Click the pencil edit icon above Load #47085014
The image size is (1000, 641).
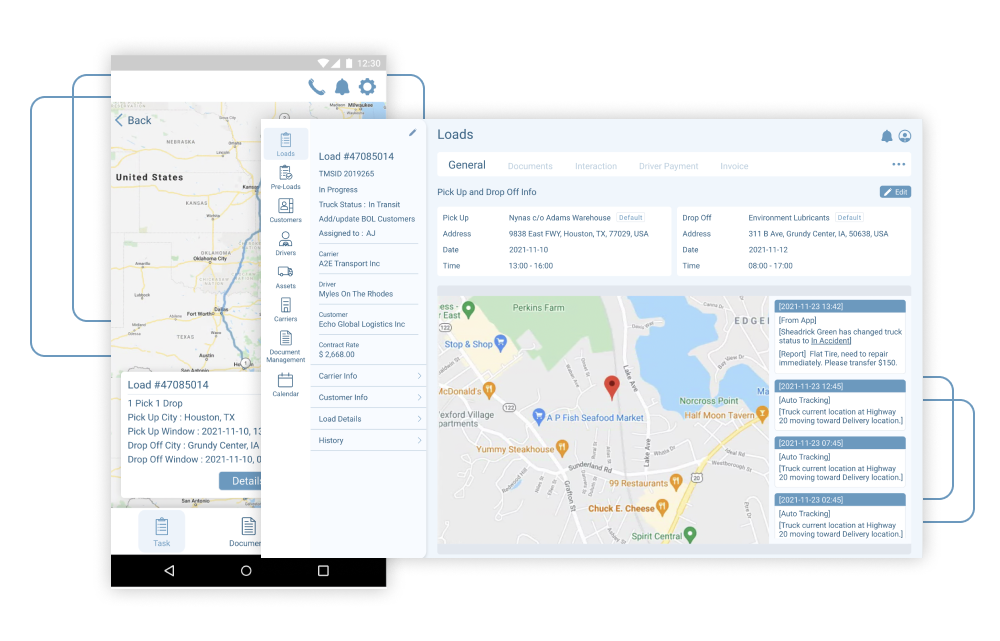413,133
